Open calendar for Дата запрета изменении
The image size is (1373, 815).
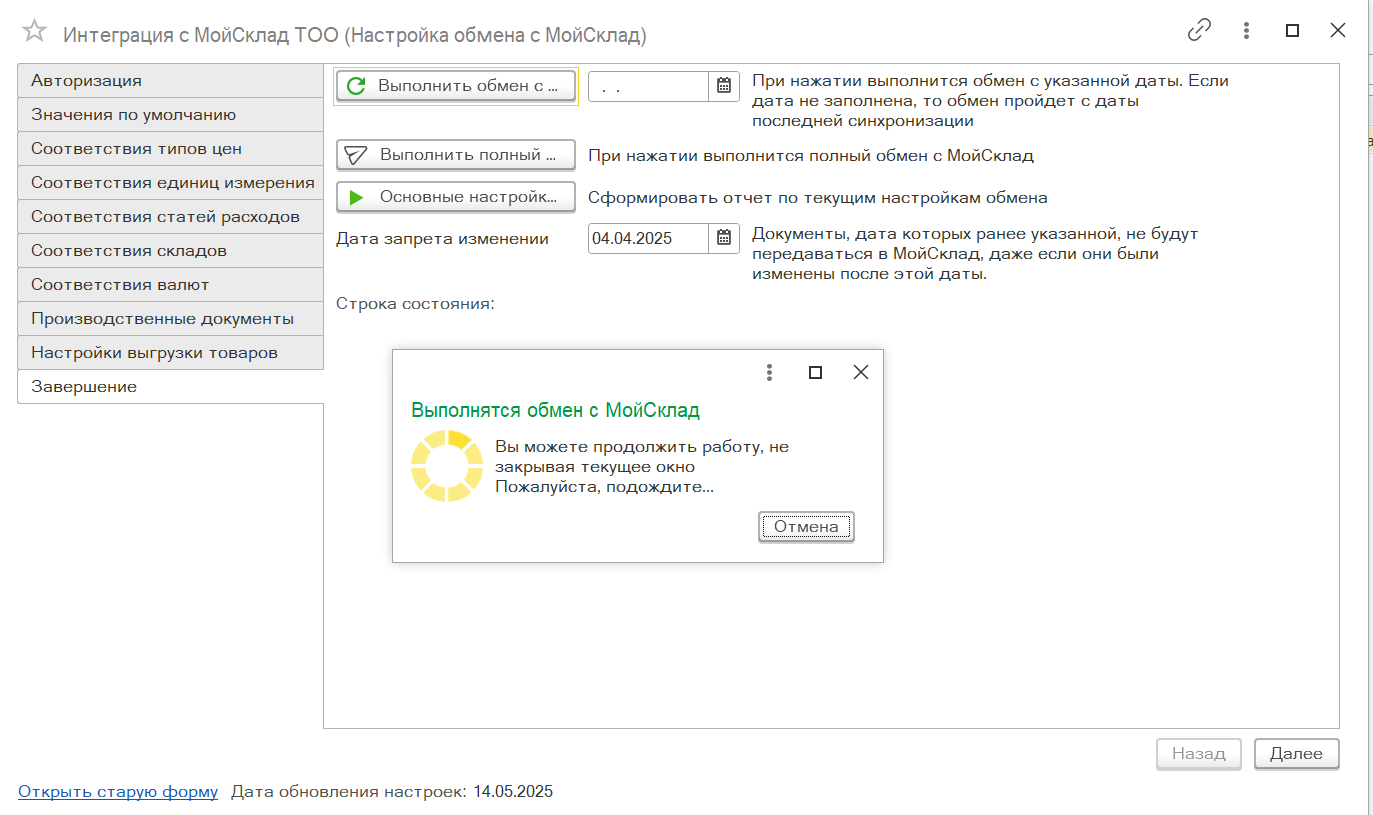click(724, 238)
